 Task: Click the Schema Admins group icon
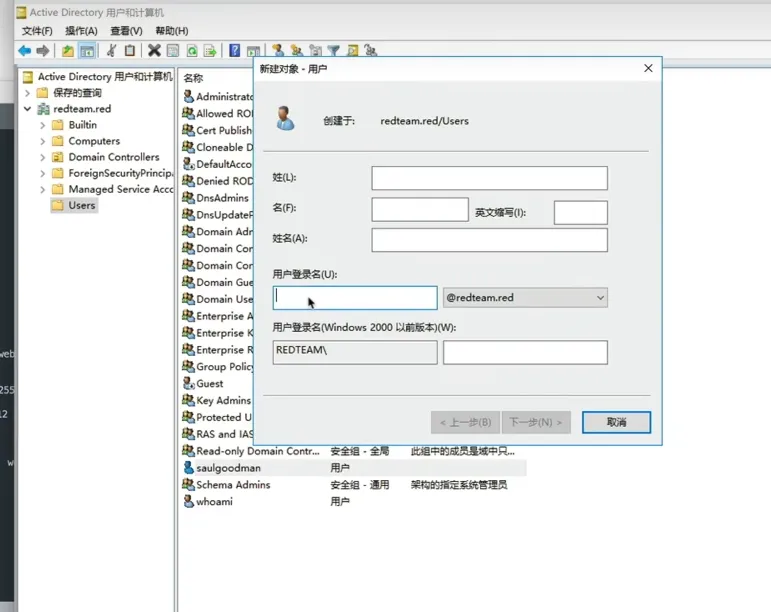tap(188, 484)
